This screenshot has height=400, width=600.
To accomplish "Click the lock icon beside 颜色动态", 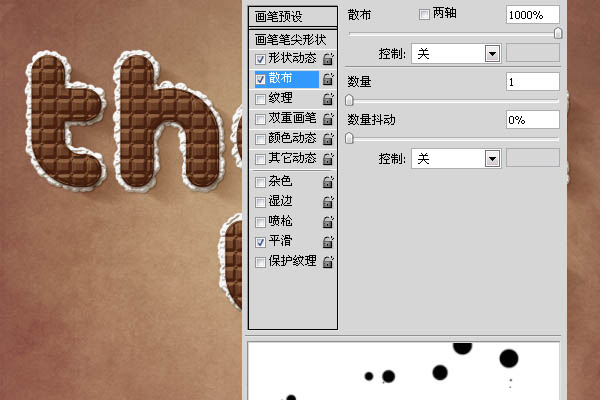I will tap(328, 139).
